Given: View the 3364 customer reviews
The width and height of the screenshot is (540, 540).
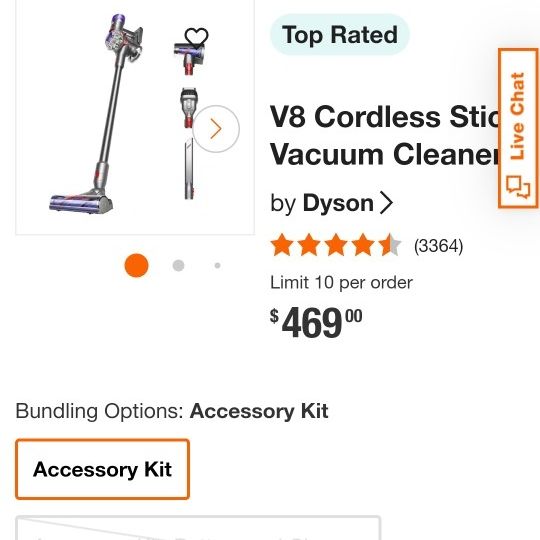Looking at the screenshot, I should 438,246.
